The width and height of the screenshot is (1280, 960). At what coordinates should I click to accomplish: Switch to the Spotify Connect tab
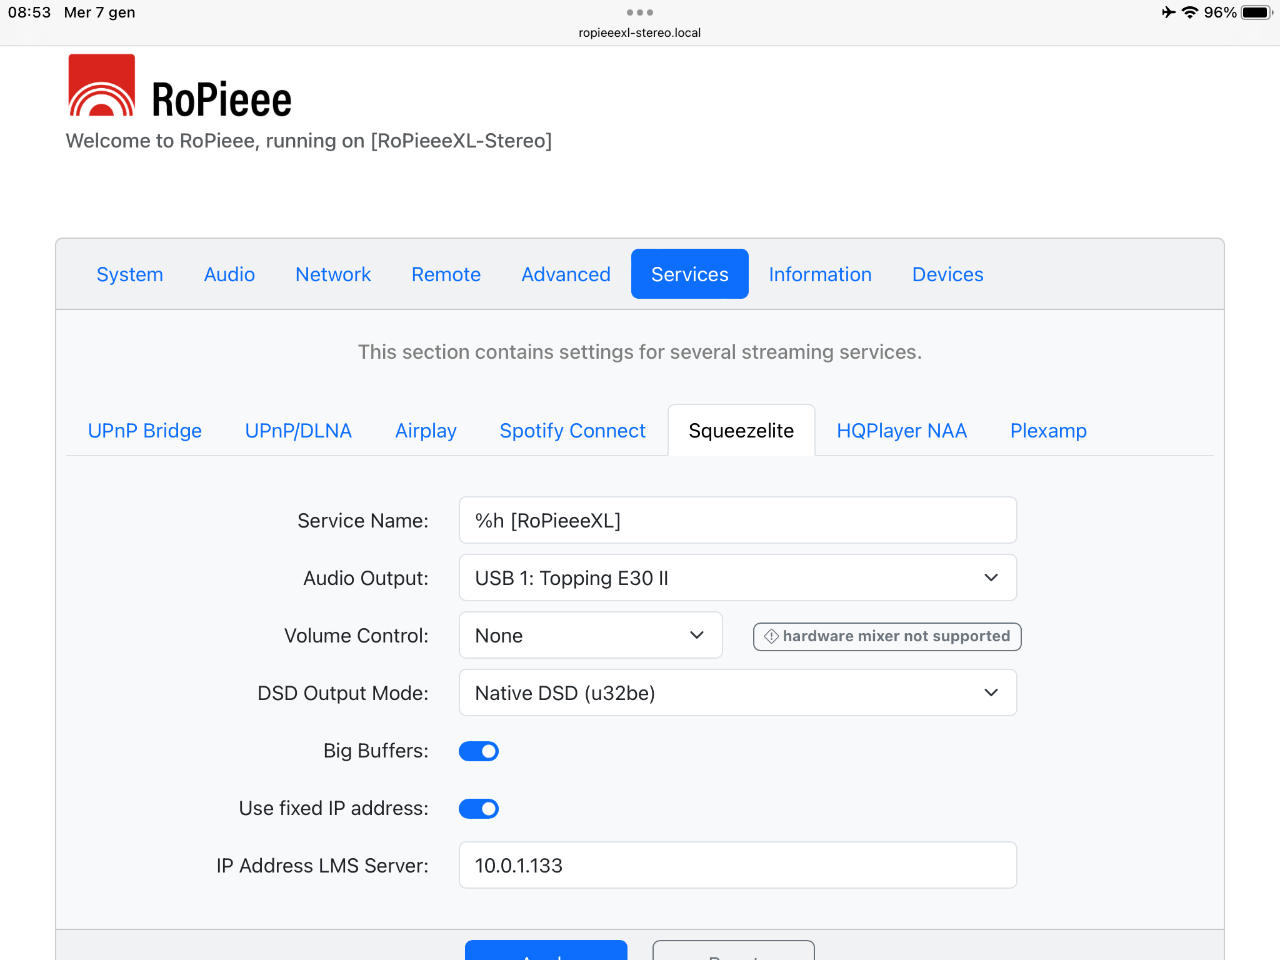[572, 431]
